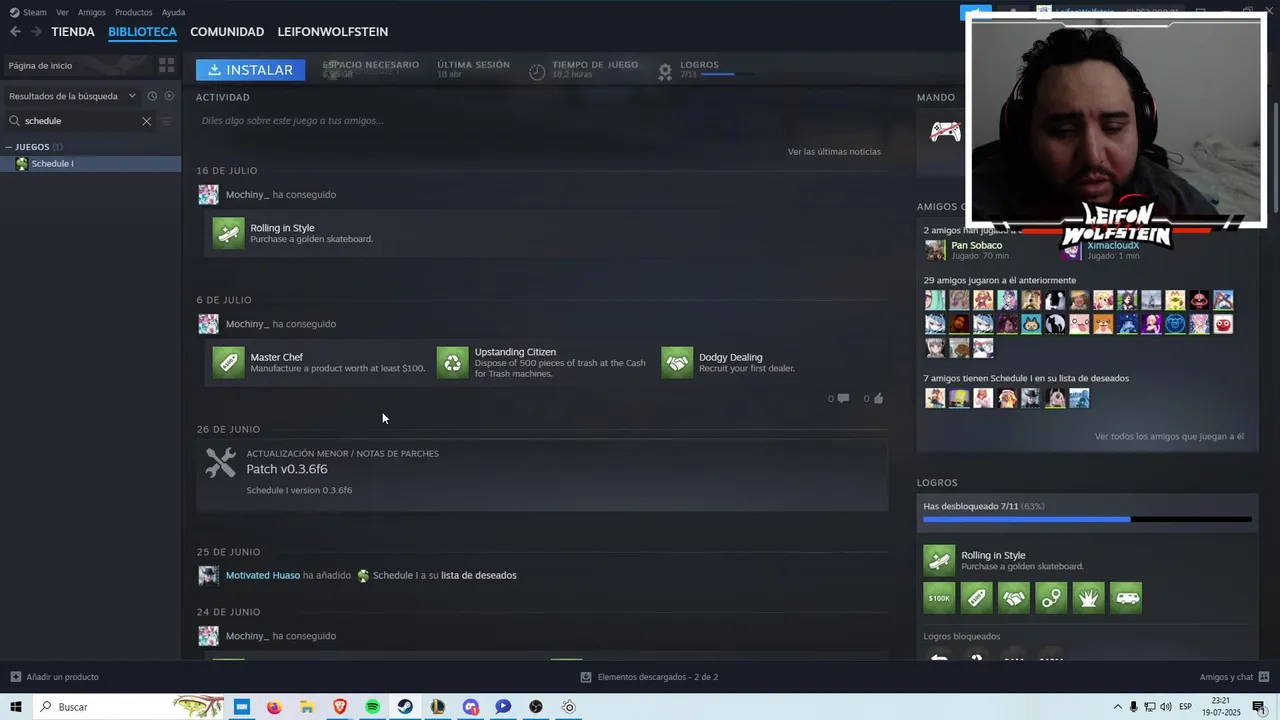The width and height of the screenshot is (1280, 720).
Task: Open the LEIFONWOLFSTEIN profile tab
Action: click(333, 32)
